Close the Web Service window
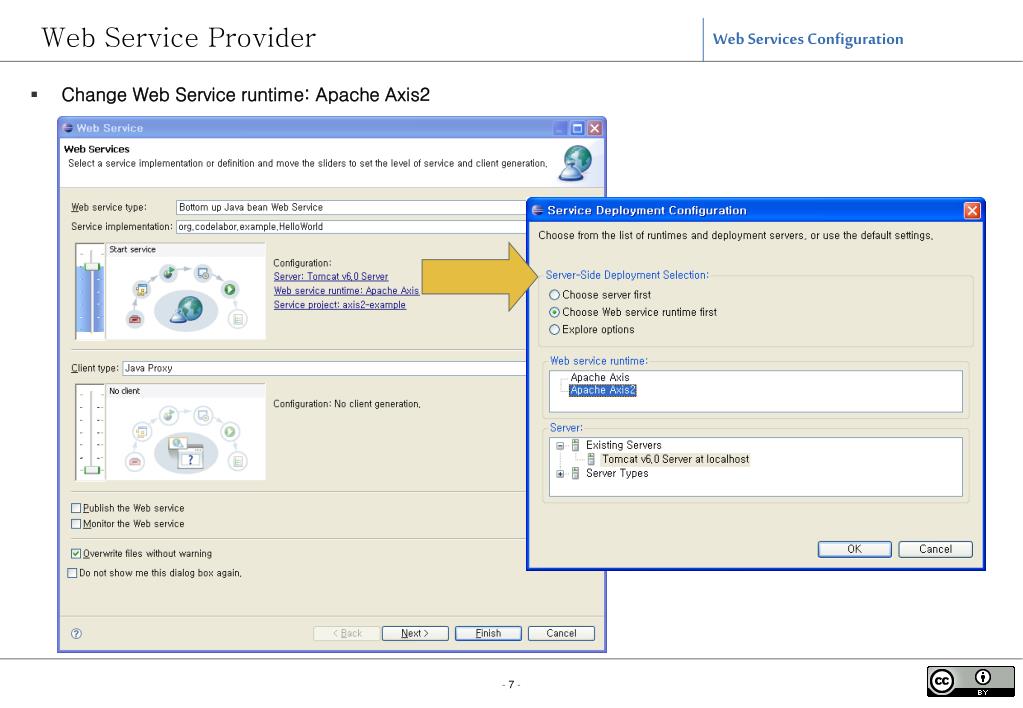This screenshot has height=708, width=1023. tap(594, 129)
